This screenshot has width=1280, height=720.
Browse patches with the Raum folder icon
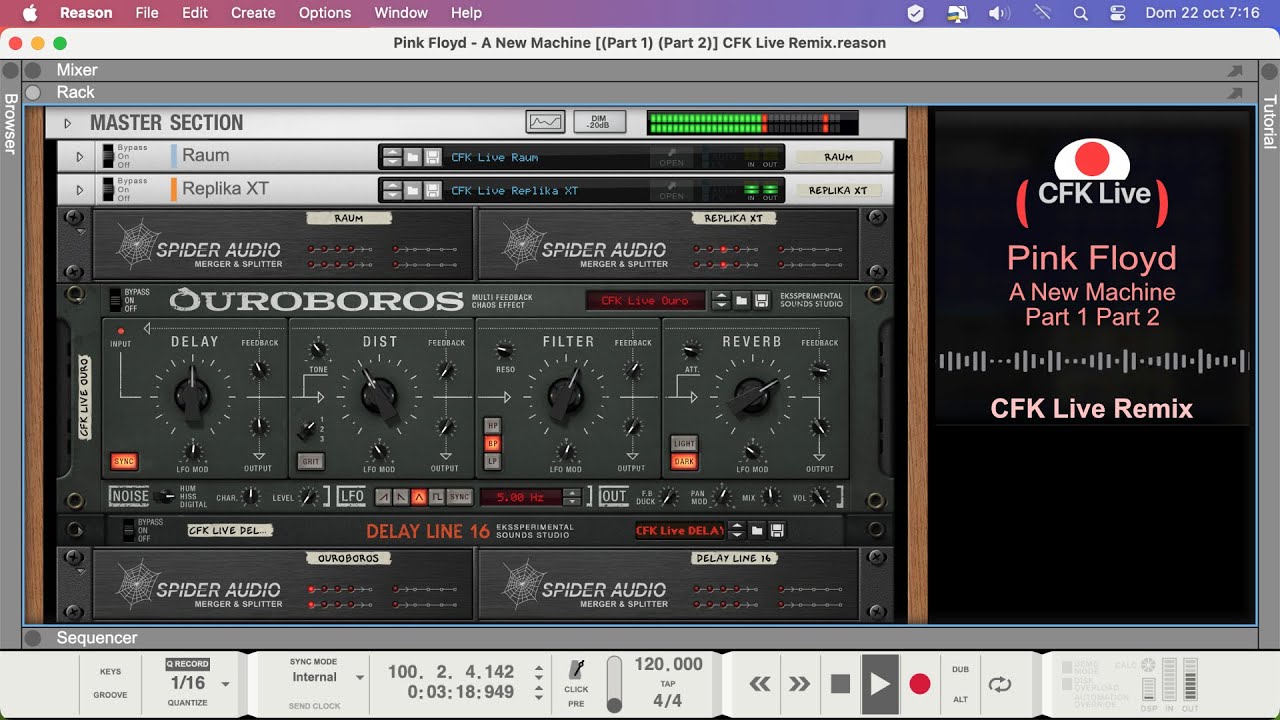click(413, 157)
